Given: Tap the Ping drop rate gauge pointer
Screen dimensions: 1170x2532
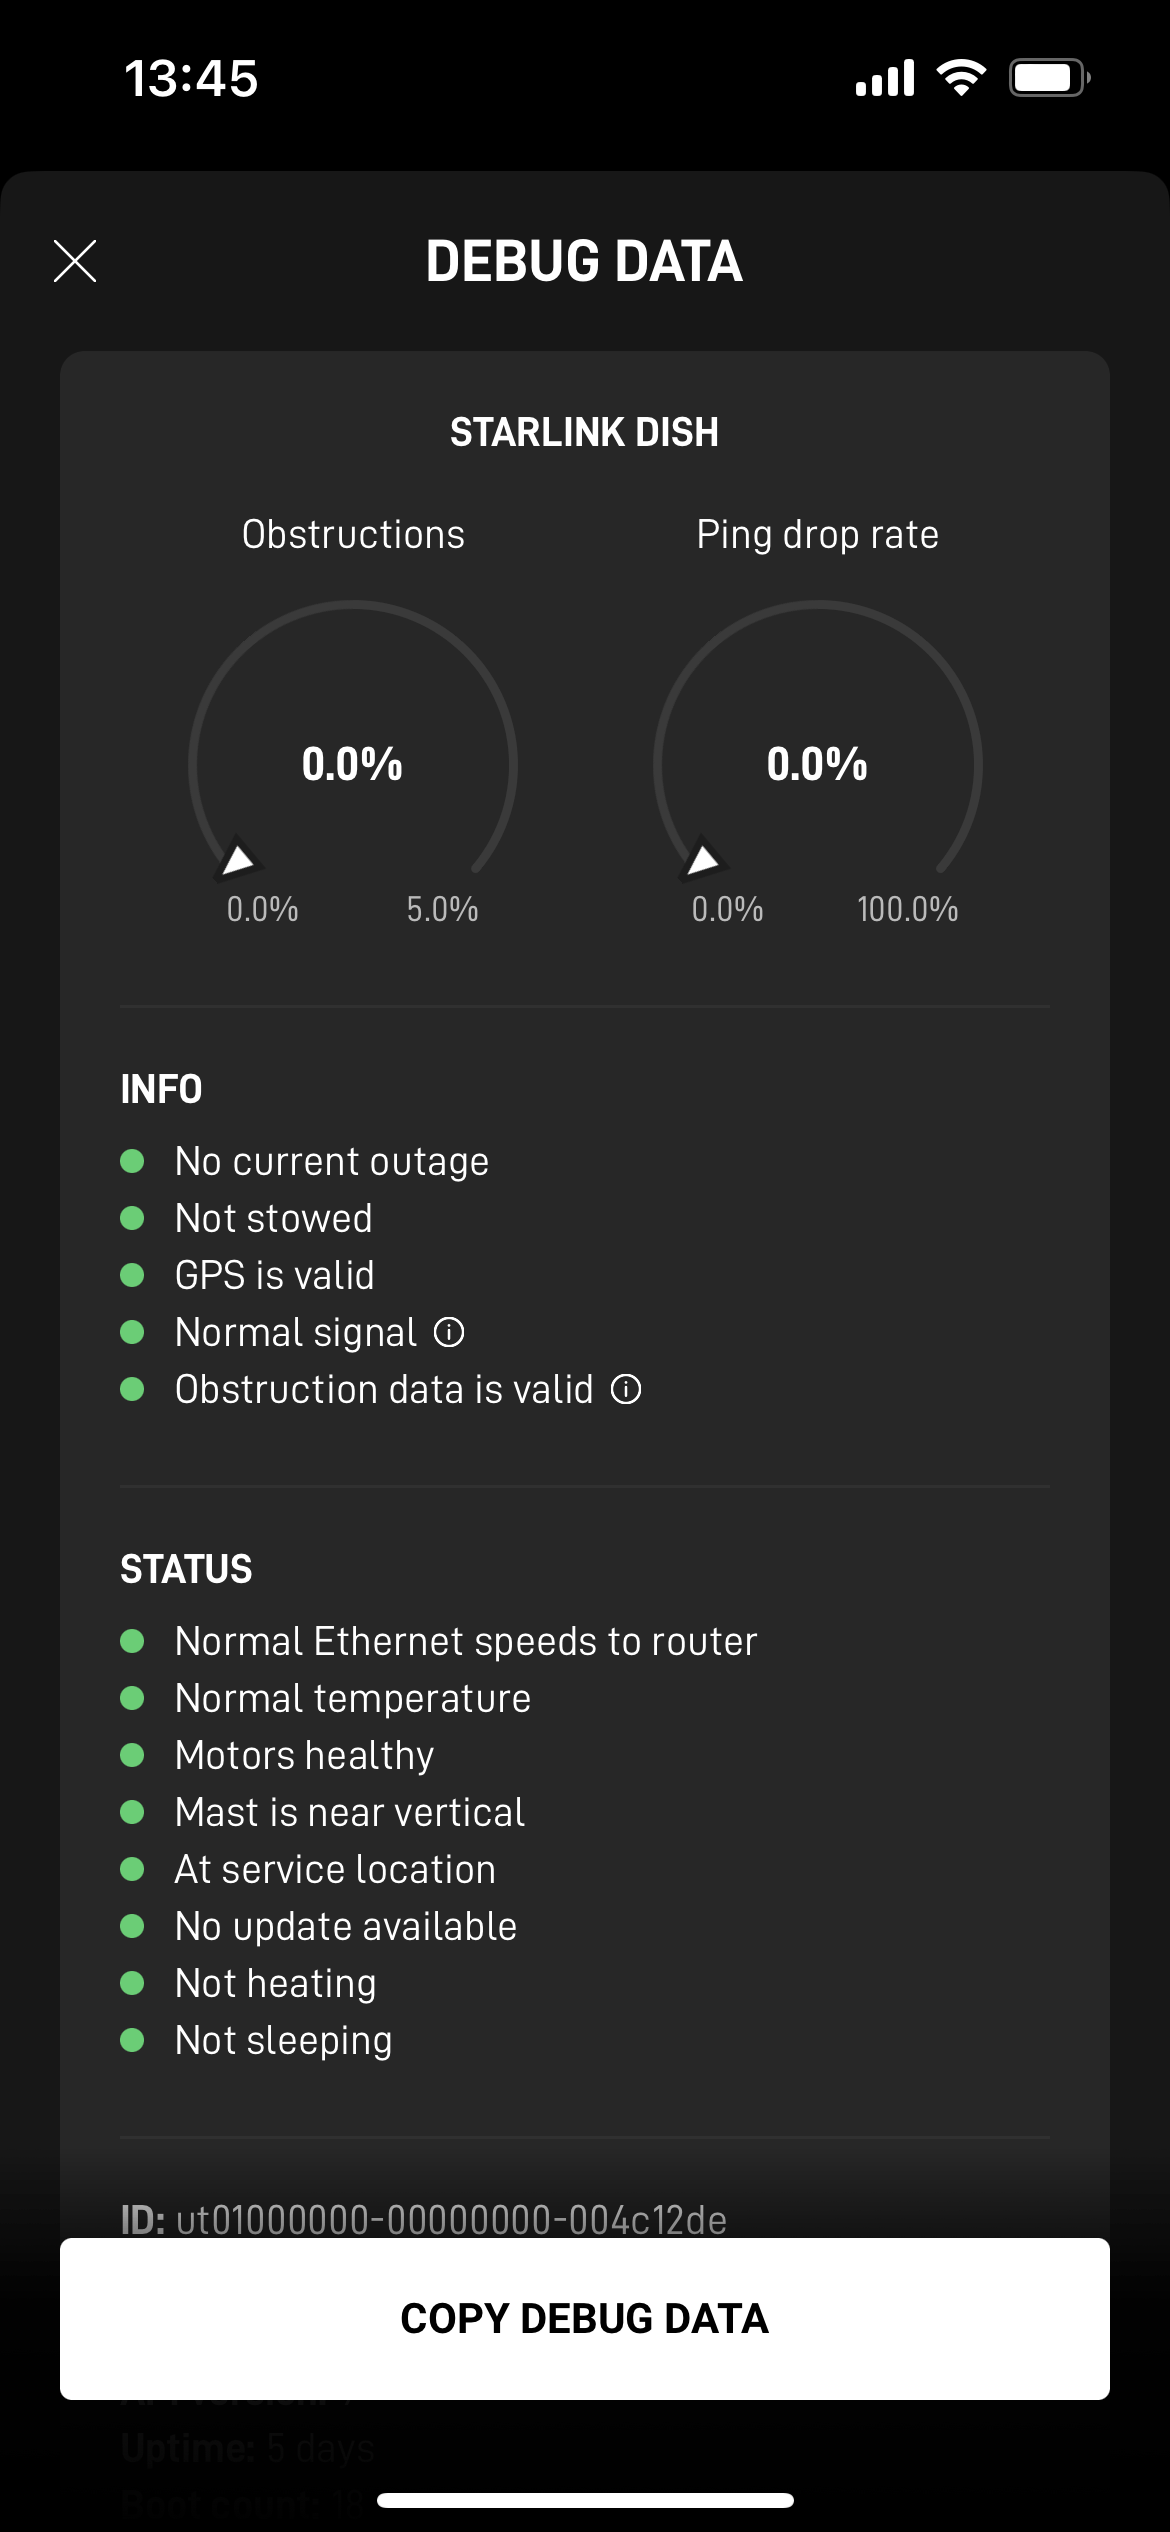Looking at the screenshot, I should 702,859.
